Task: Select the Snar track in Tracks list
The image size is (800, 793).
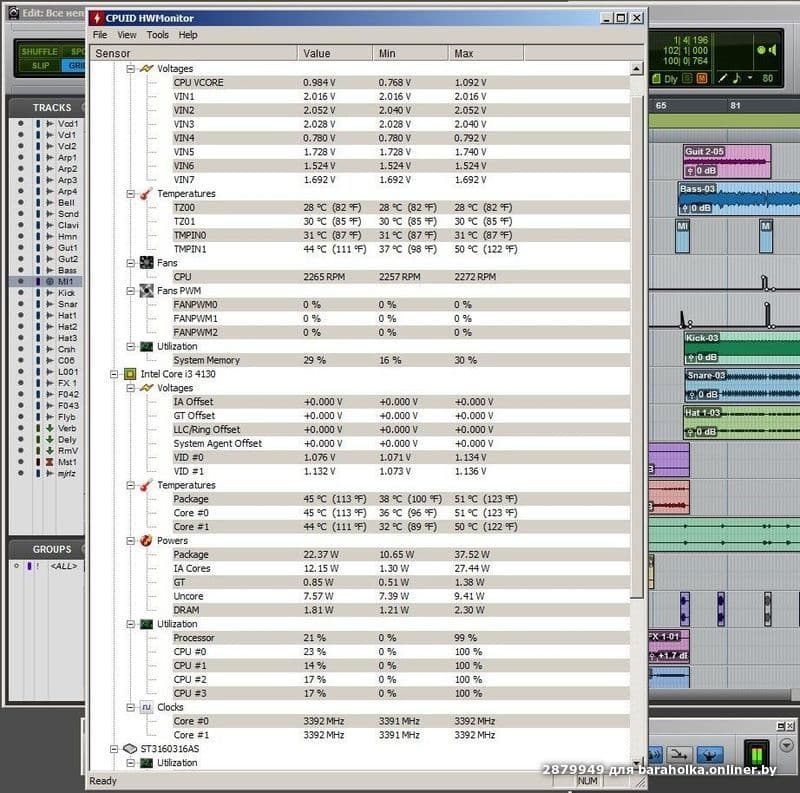Action: (x=67, y=304)
